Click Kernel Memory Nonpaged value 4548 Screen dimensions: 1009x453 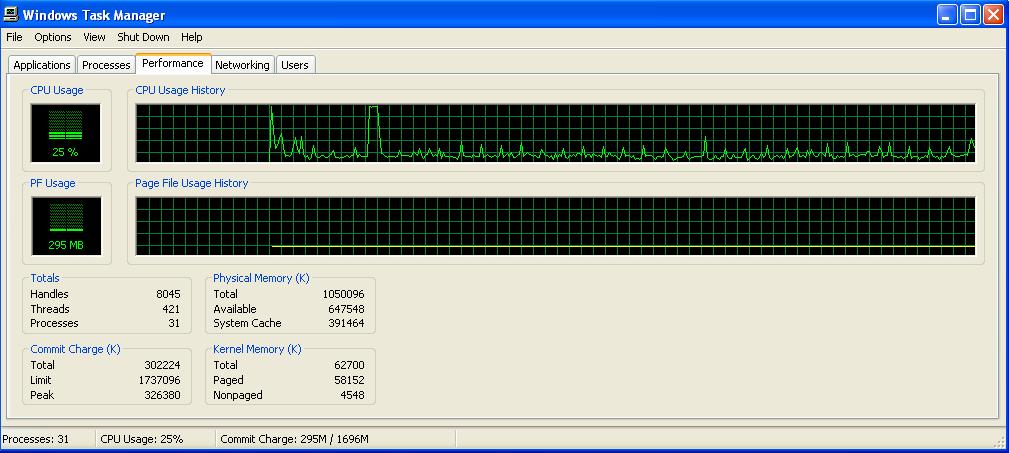point(353,395)
